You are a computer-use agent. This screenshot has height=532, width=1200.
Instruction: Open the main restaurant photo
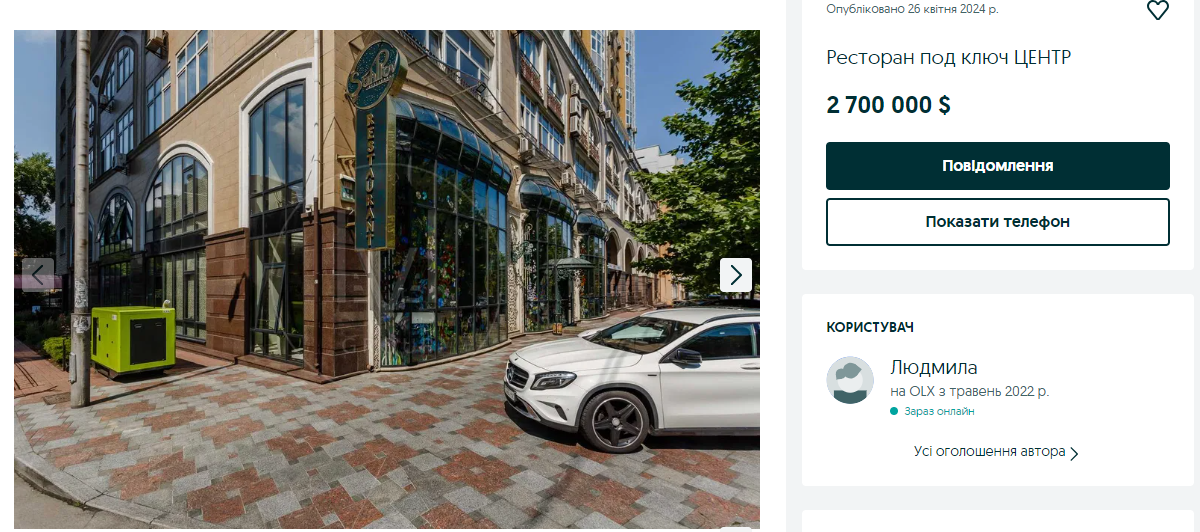(x=387, y=279)
